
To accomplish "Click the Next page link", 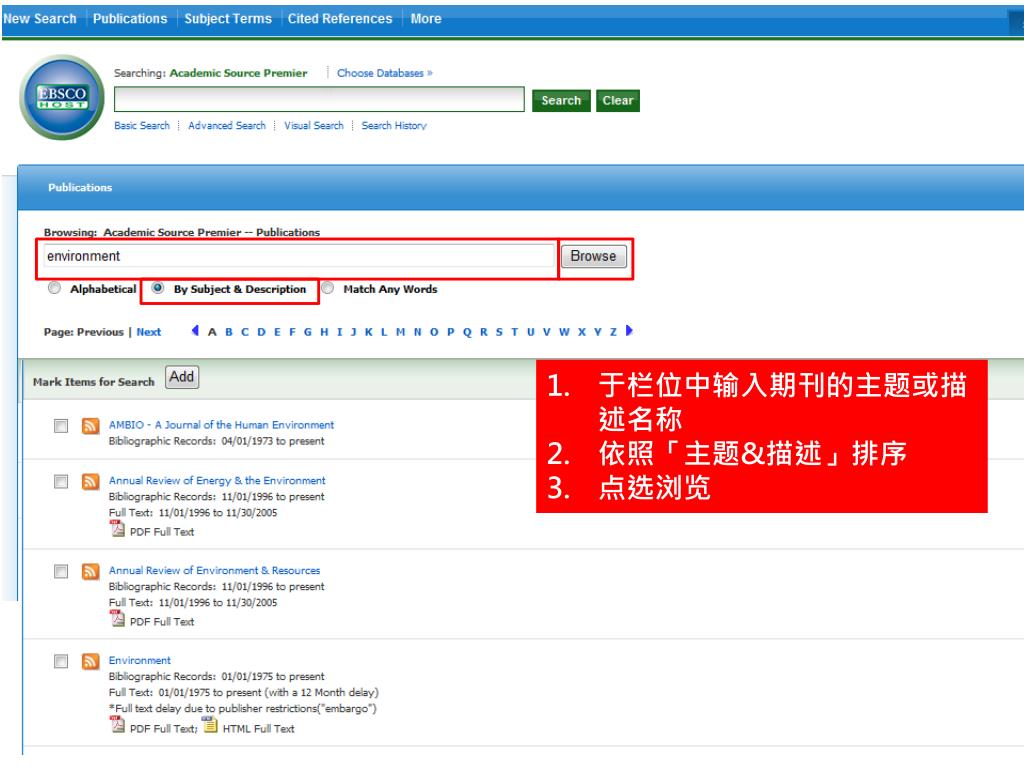I will click(149, 332).
